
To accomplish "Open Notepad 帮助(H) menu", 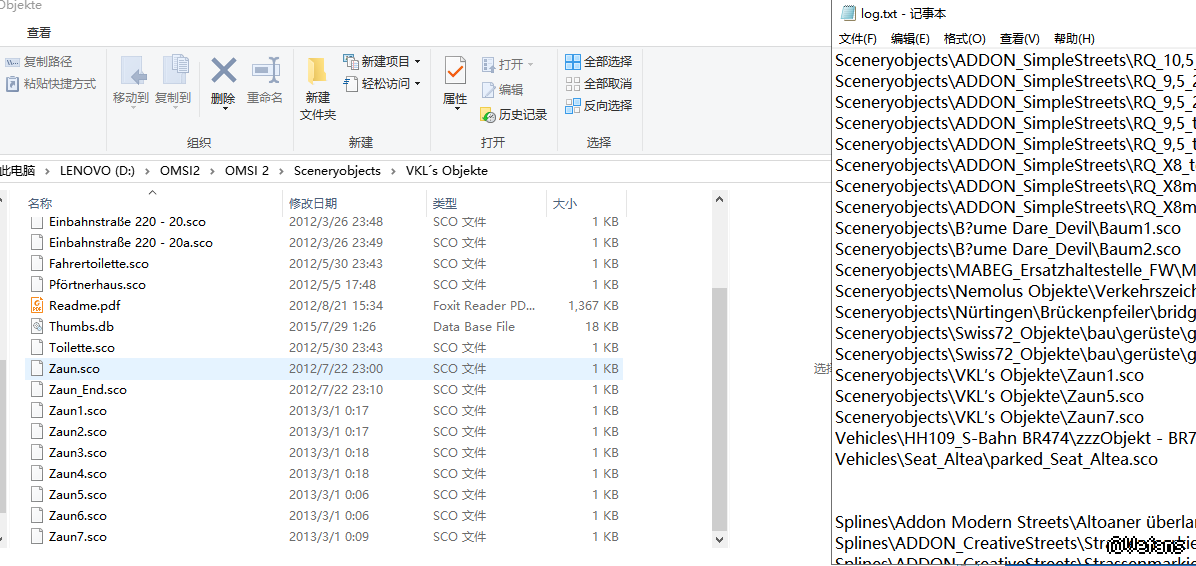I will click(x=1074, y=39).
